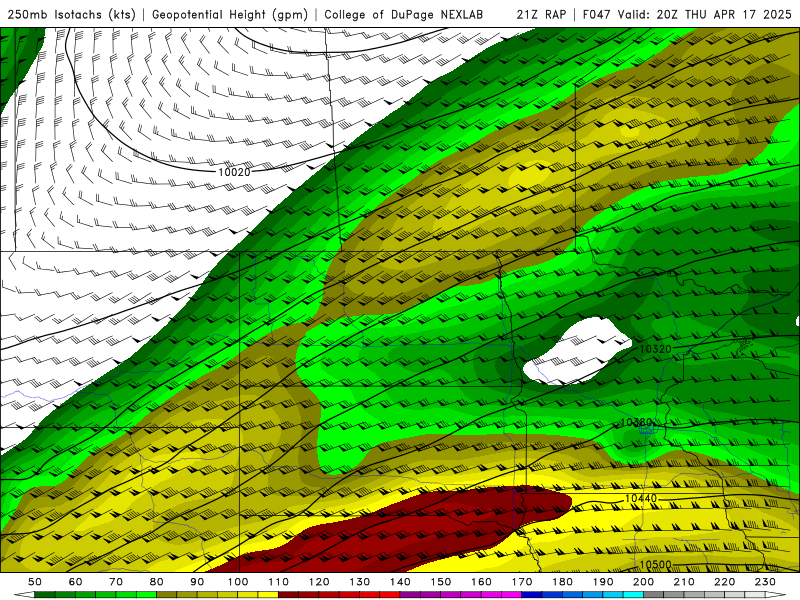Click the 180 value on the color scale
Image resolution: width=800 pixels, height=600 pixels.
click(563, 582)
